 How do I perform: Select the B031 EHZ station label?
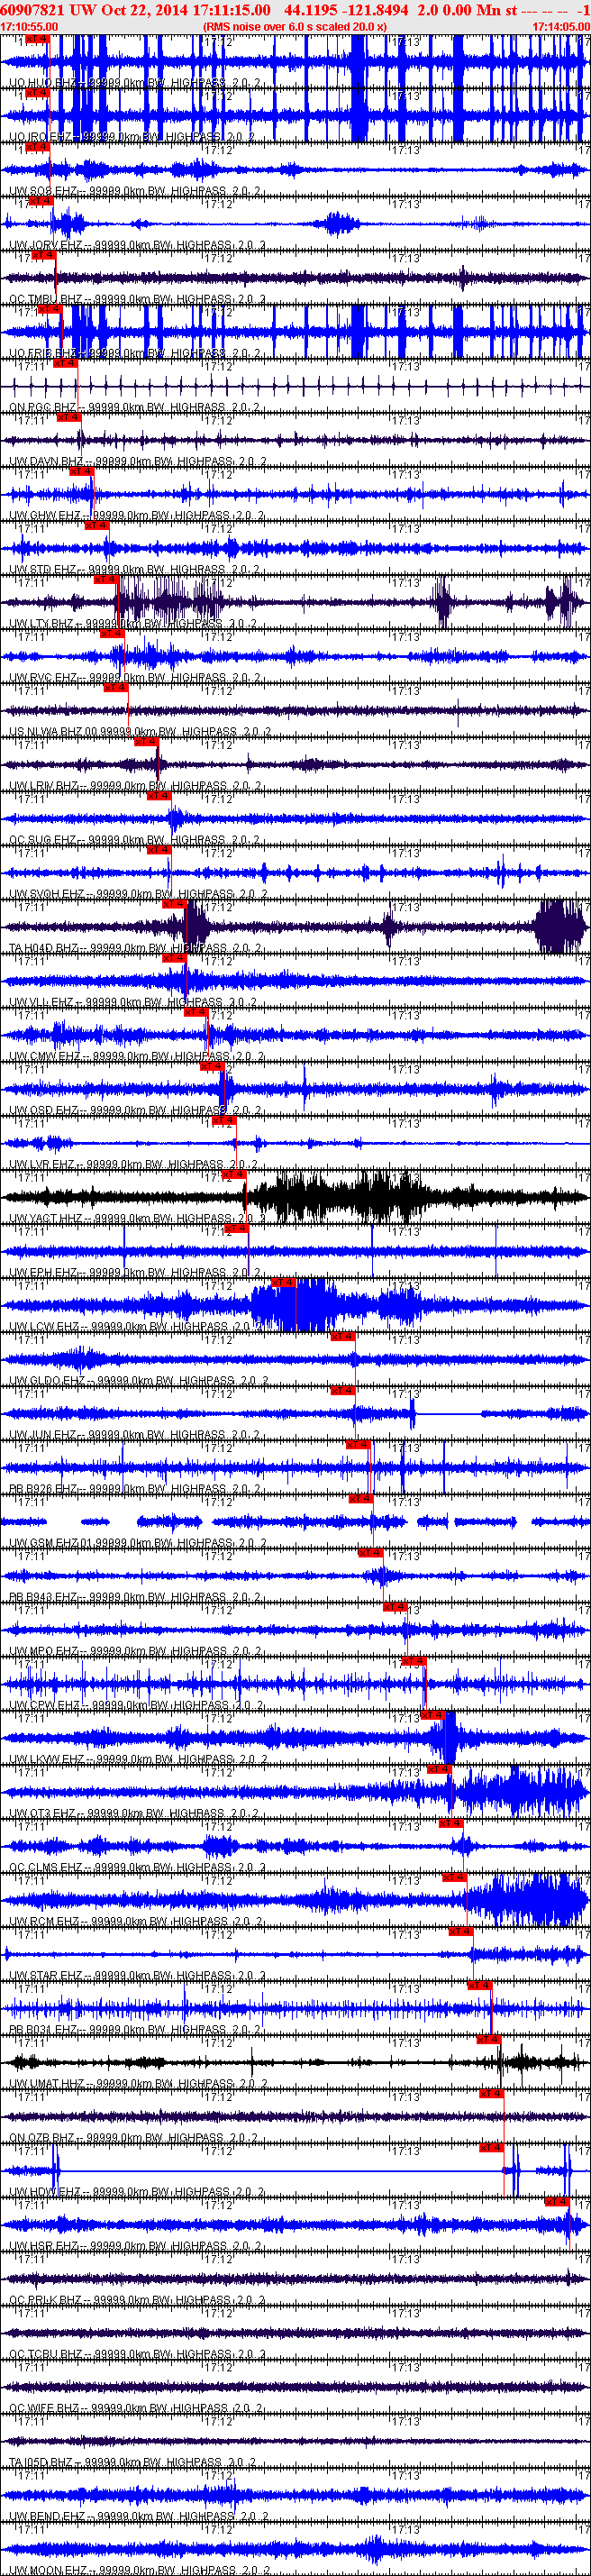[135, 2029]
